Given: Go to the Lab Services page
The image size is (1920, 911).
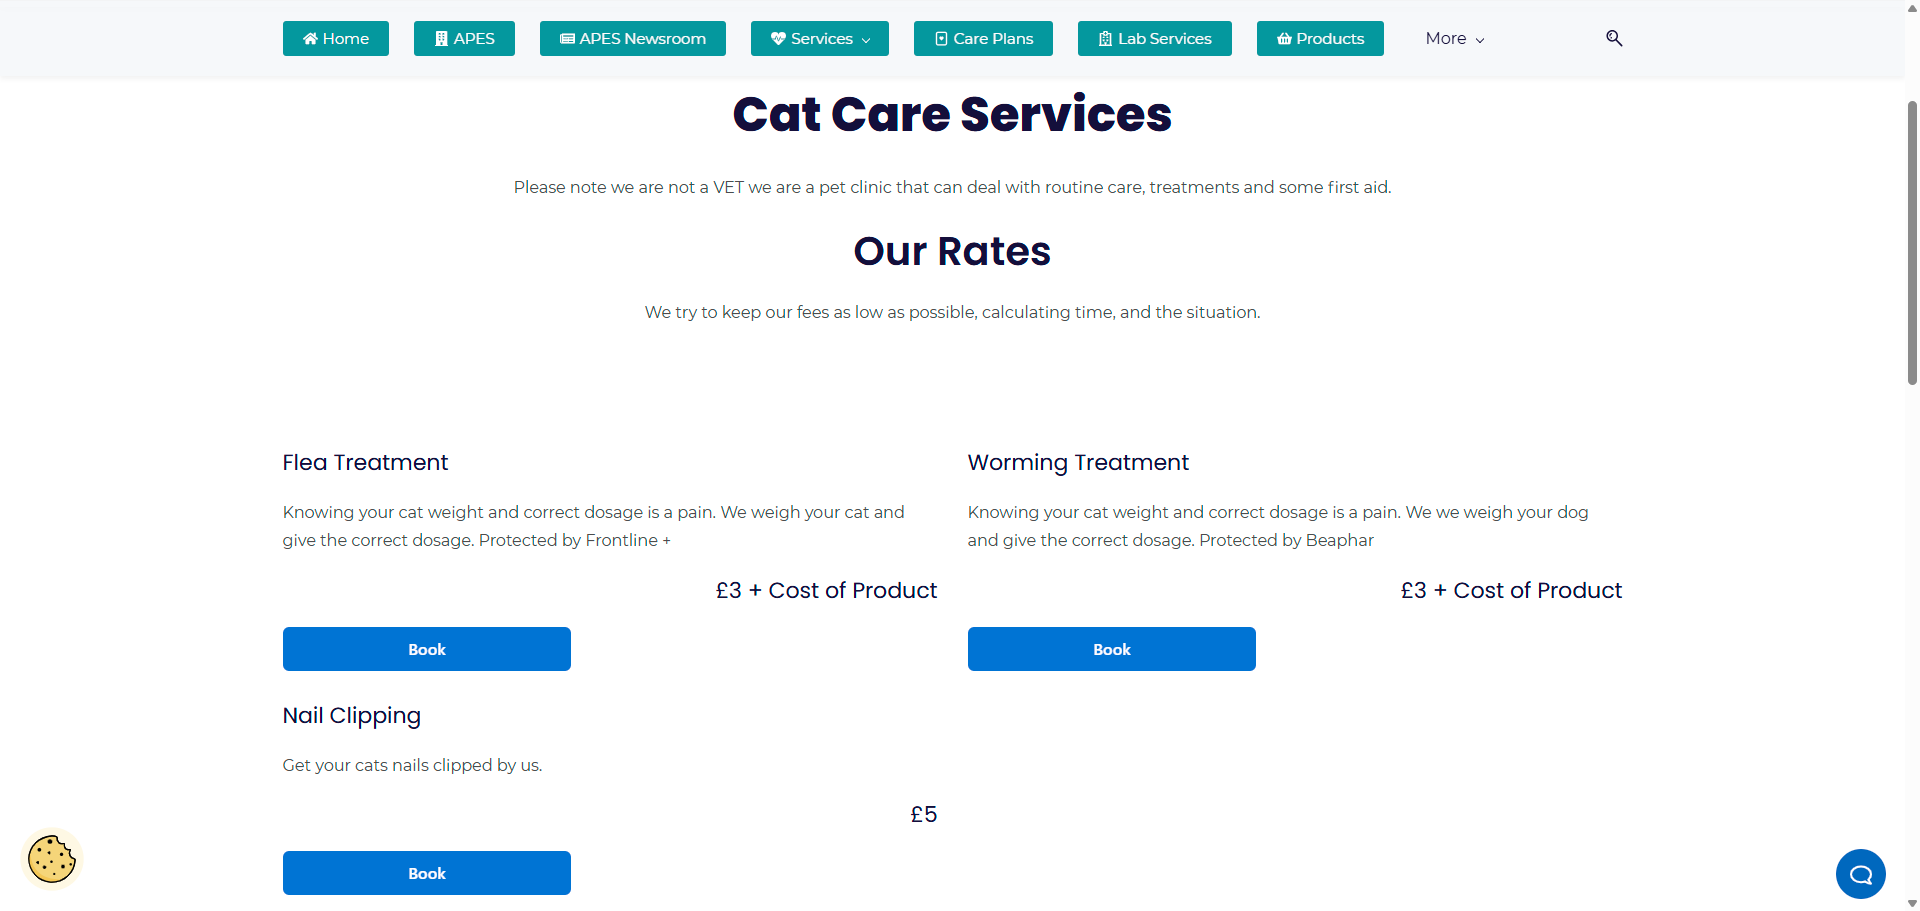Looking at the screenshot, I should pos(1155,38).
